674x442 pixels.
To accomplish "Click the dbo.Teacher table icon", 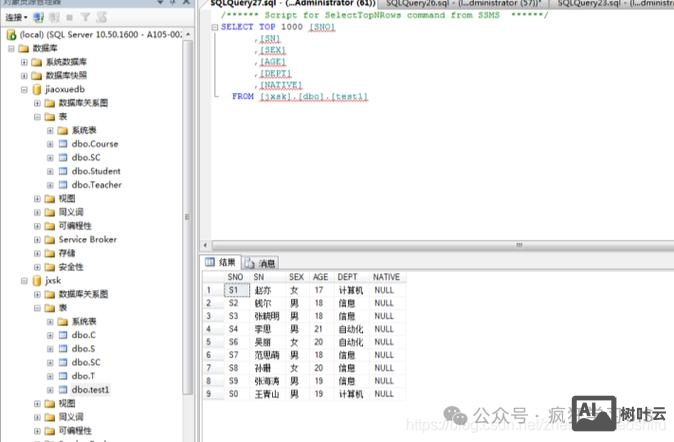I will pos(64,185).
